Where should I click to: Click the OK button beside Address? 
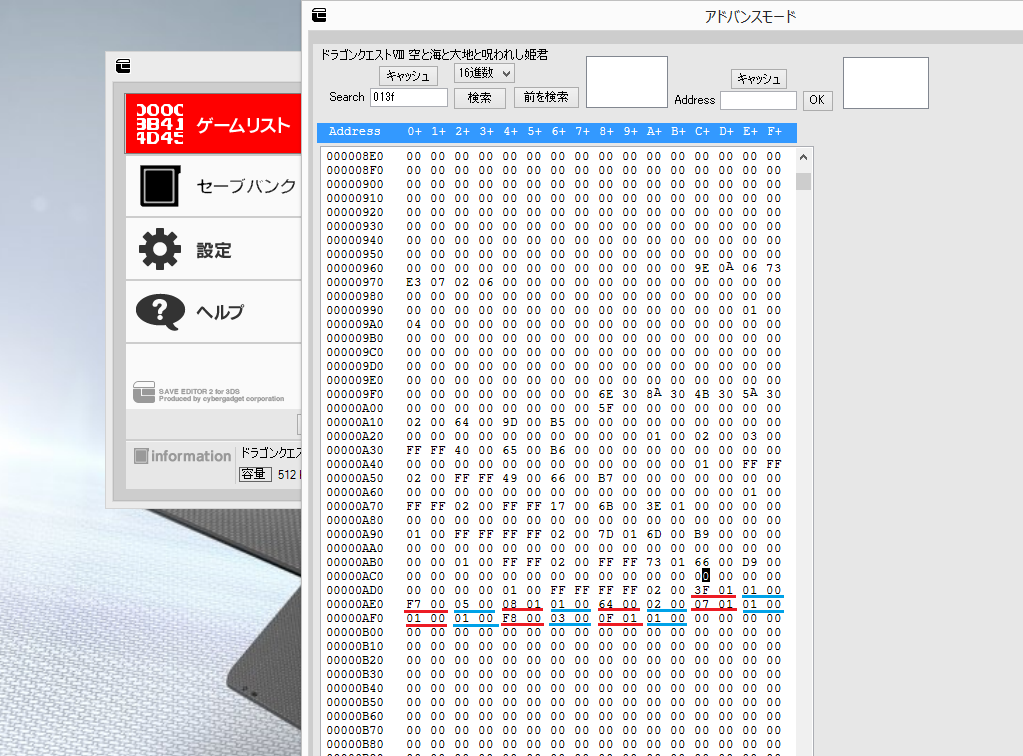(817, 100)
